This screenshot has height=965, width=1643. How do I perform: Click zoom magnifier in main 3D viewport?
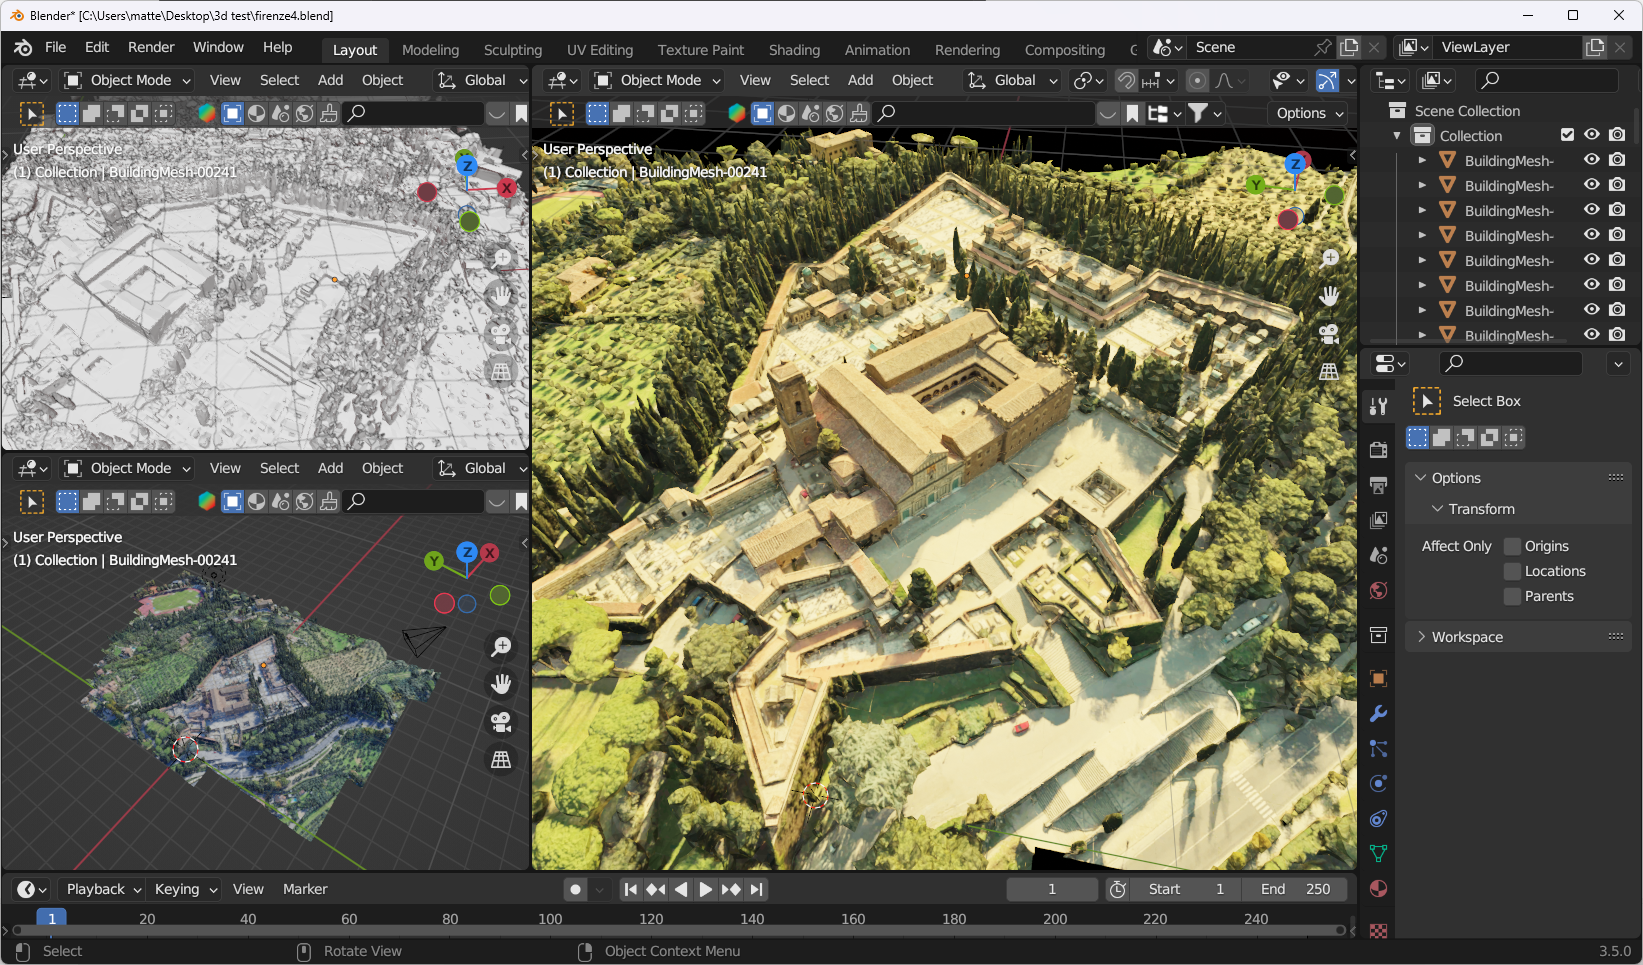pos(1329,258)
